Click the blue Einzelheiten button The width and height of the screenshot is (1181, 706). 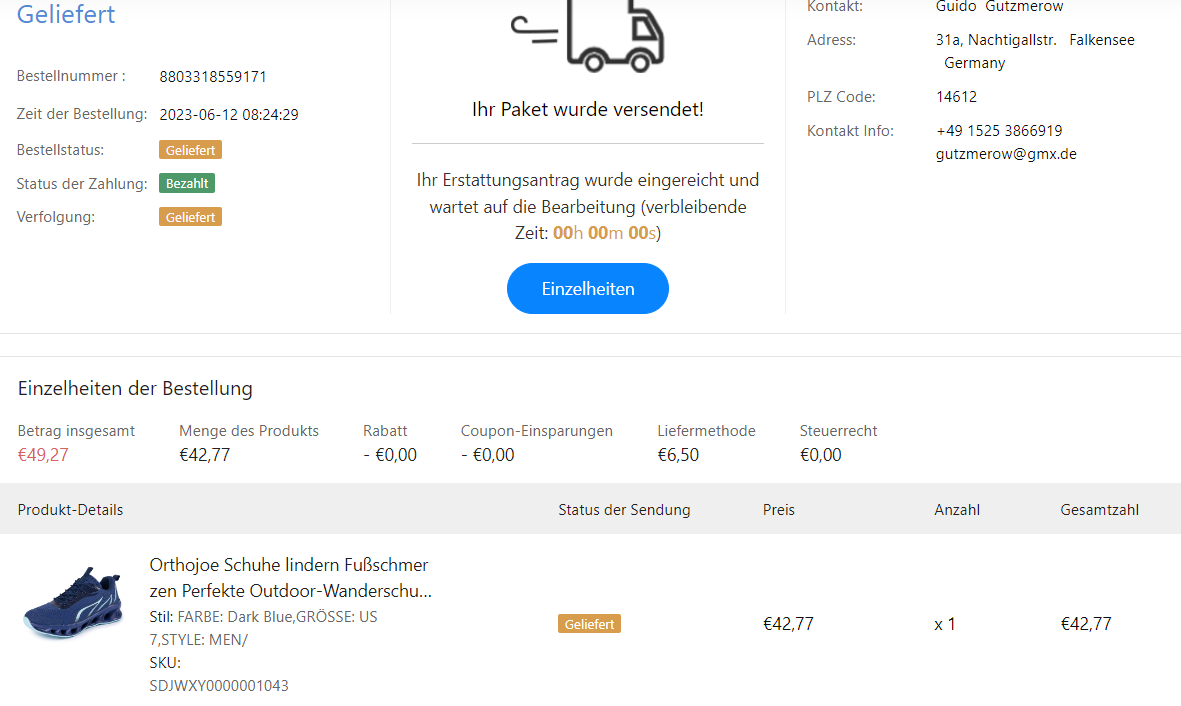588,289
